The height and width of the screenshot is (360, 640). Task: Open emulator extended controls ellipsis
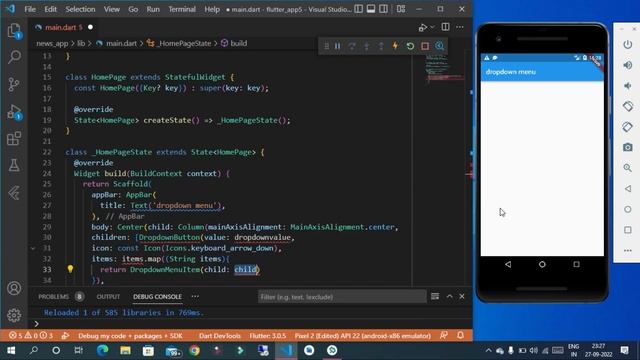[x=628, y=251]
